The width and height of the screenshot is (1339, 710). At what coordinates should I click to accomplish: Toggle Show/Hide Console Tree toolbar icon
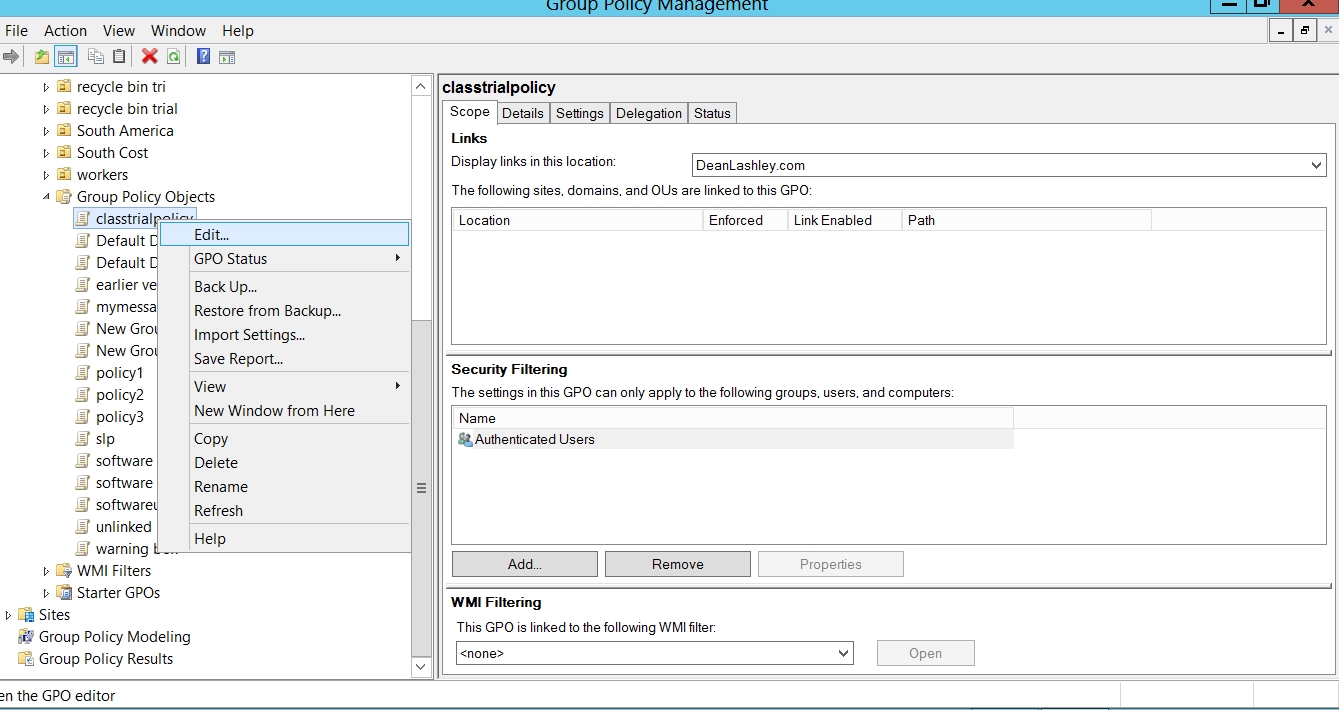coord(66,57)
